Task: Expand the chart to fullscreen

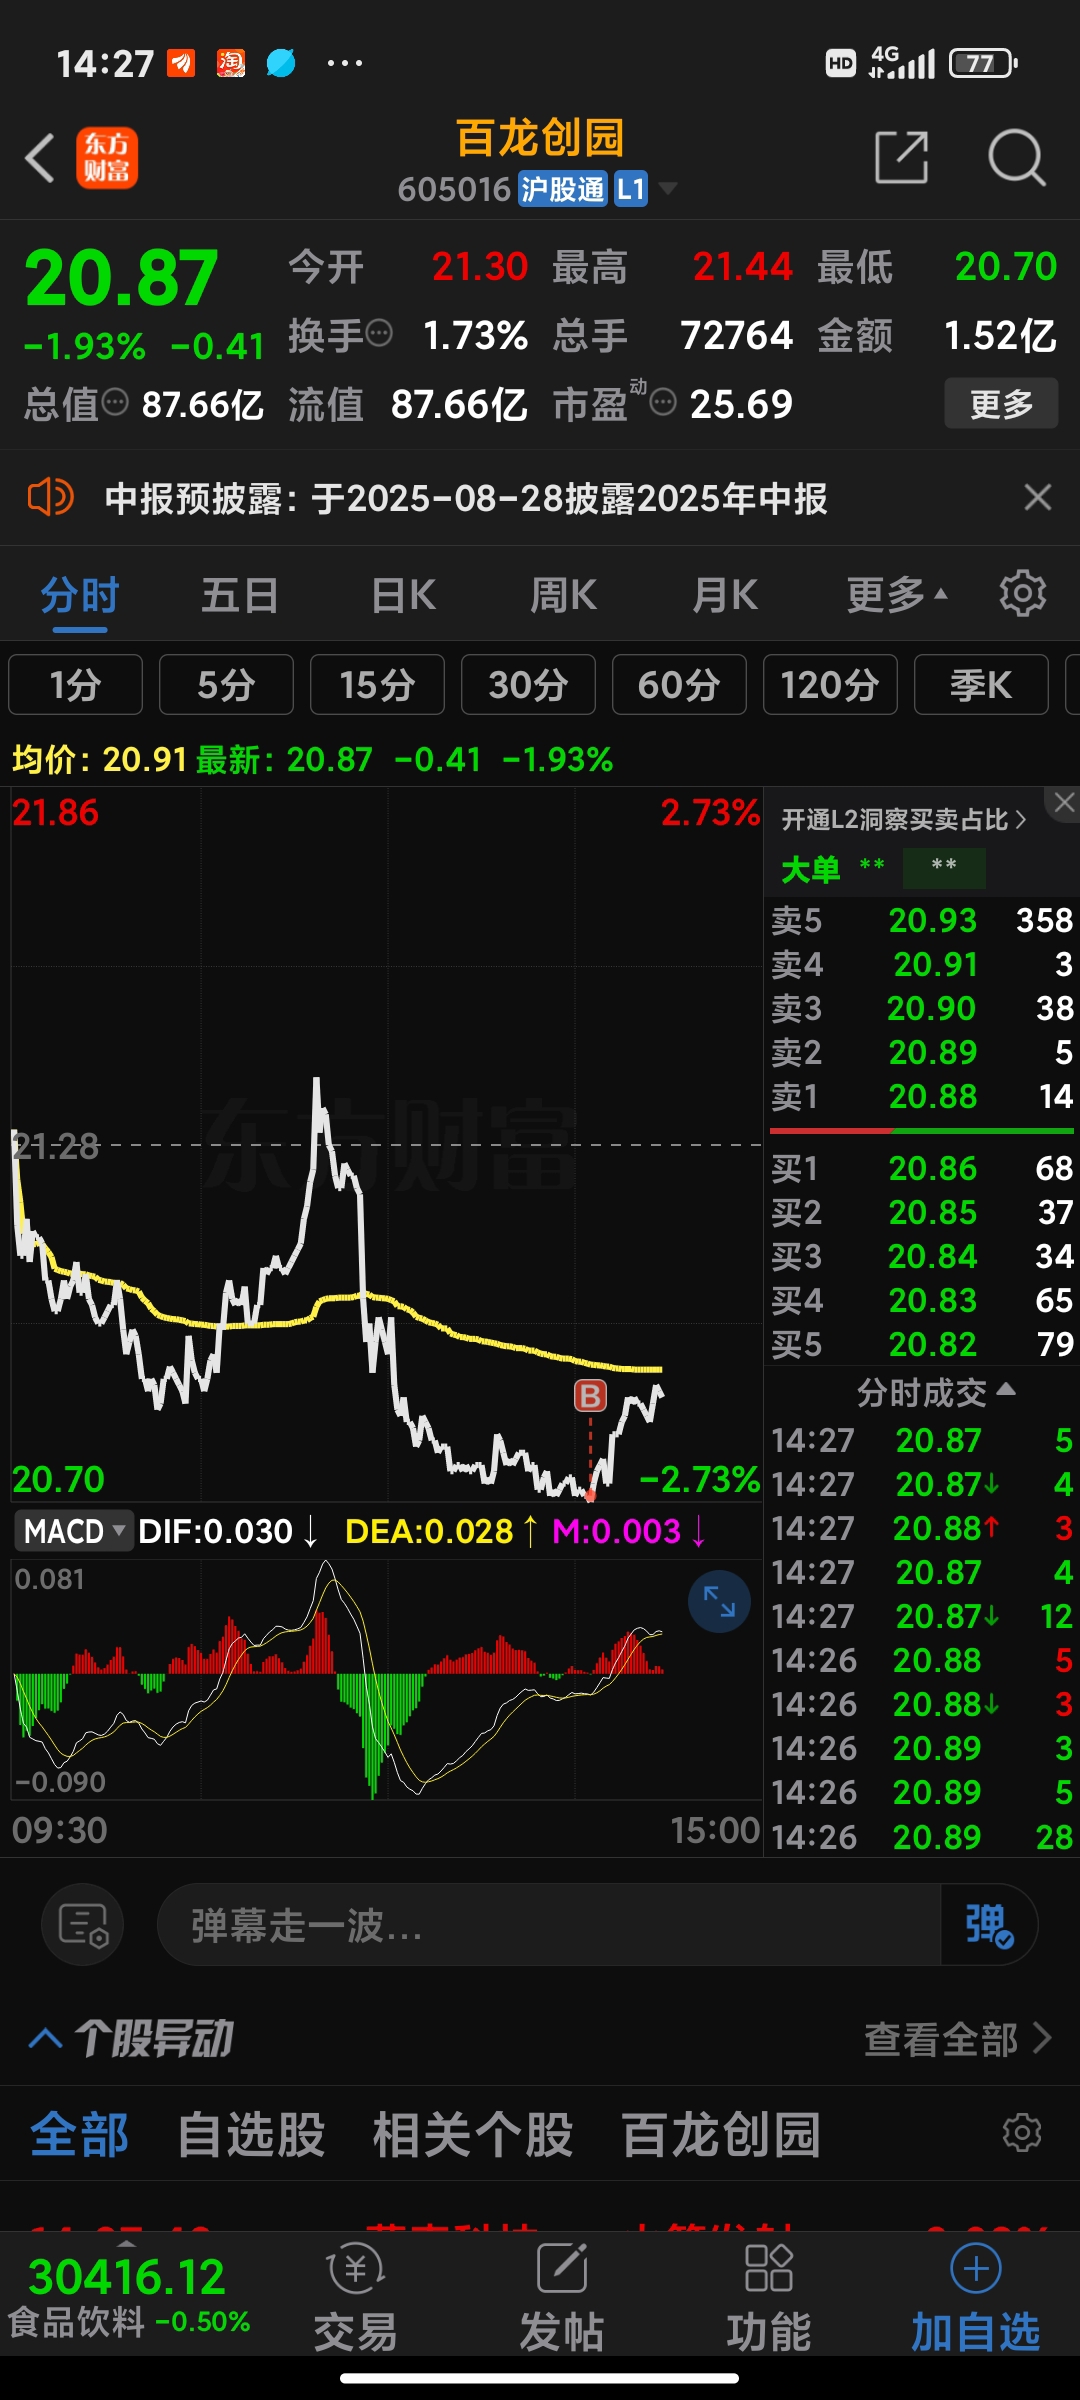Action: (719, 1602)
